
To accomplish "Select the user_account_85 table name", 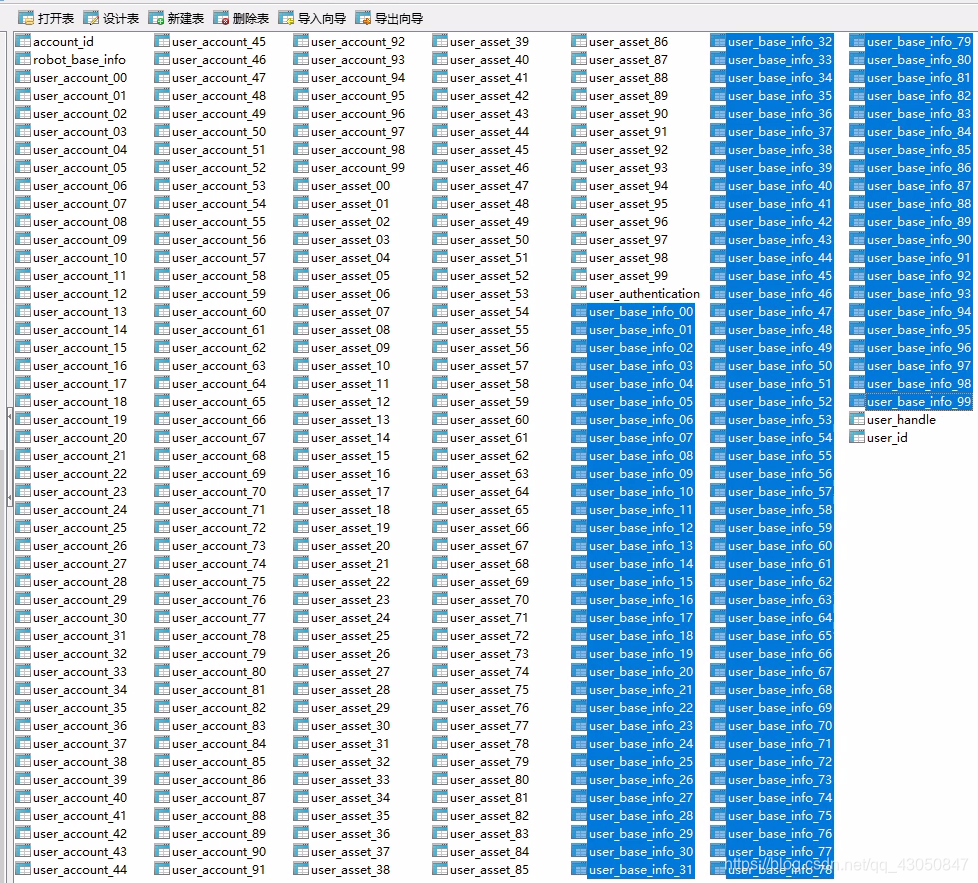I will click(219, 762).
